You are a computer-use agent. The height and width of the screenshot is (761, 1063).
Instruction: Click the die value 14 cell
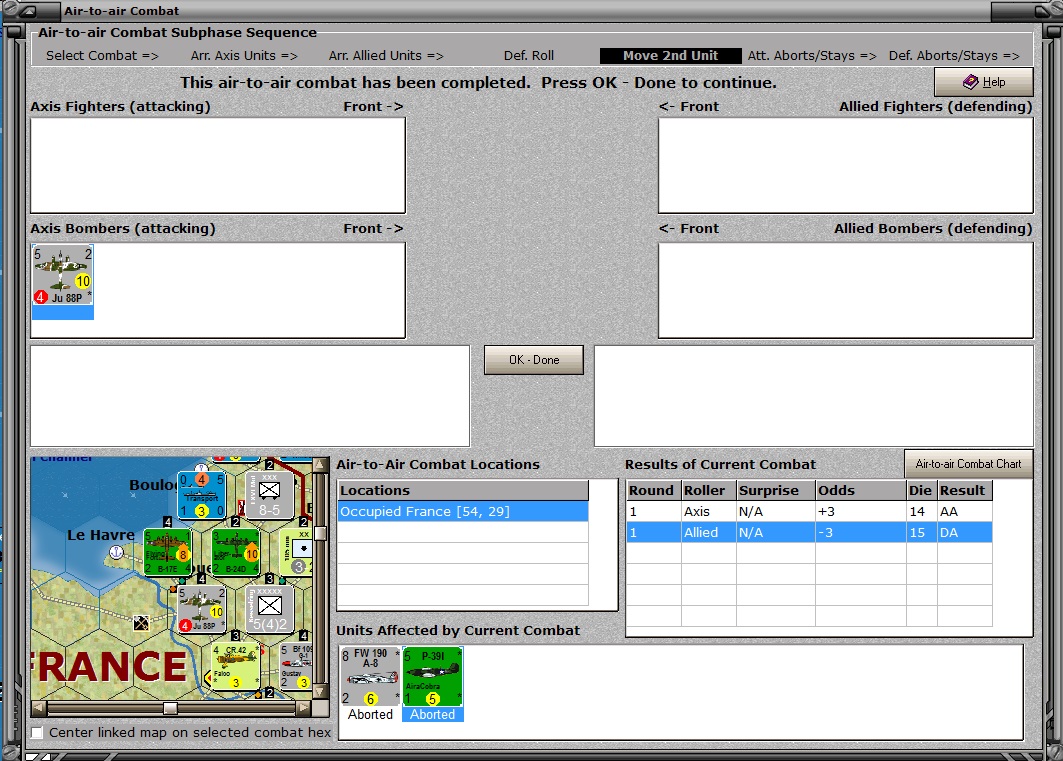click(921, 512)
